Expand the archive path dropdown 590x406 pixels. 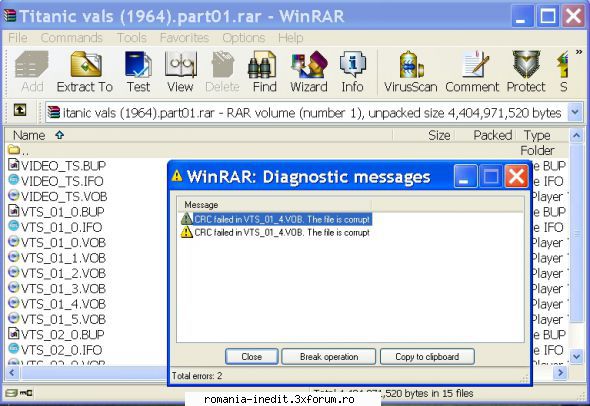pos(575,112)
